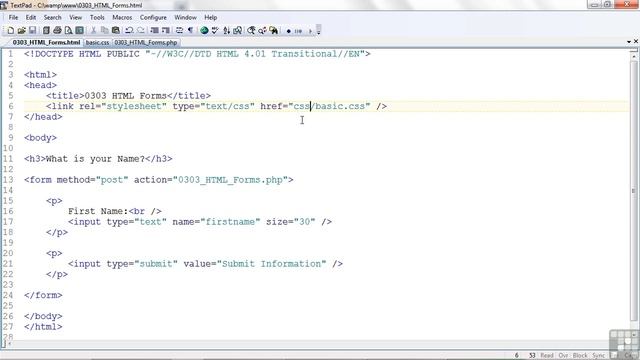The image size is (640, 360).
Task: Click the macro playback toolbar icon
Action: pos(298,31)
